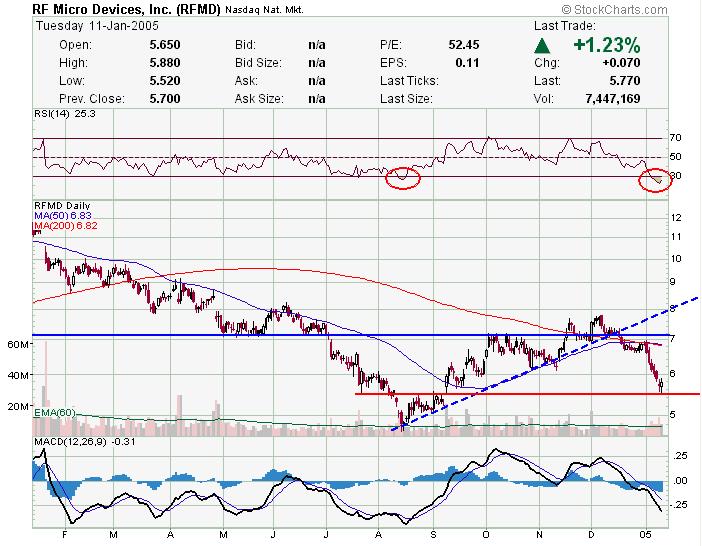Click the 'Last Trade:' heading

coord(565,26)
